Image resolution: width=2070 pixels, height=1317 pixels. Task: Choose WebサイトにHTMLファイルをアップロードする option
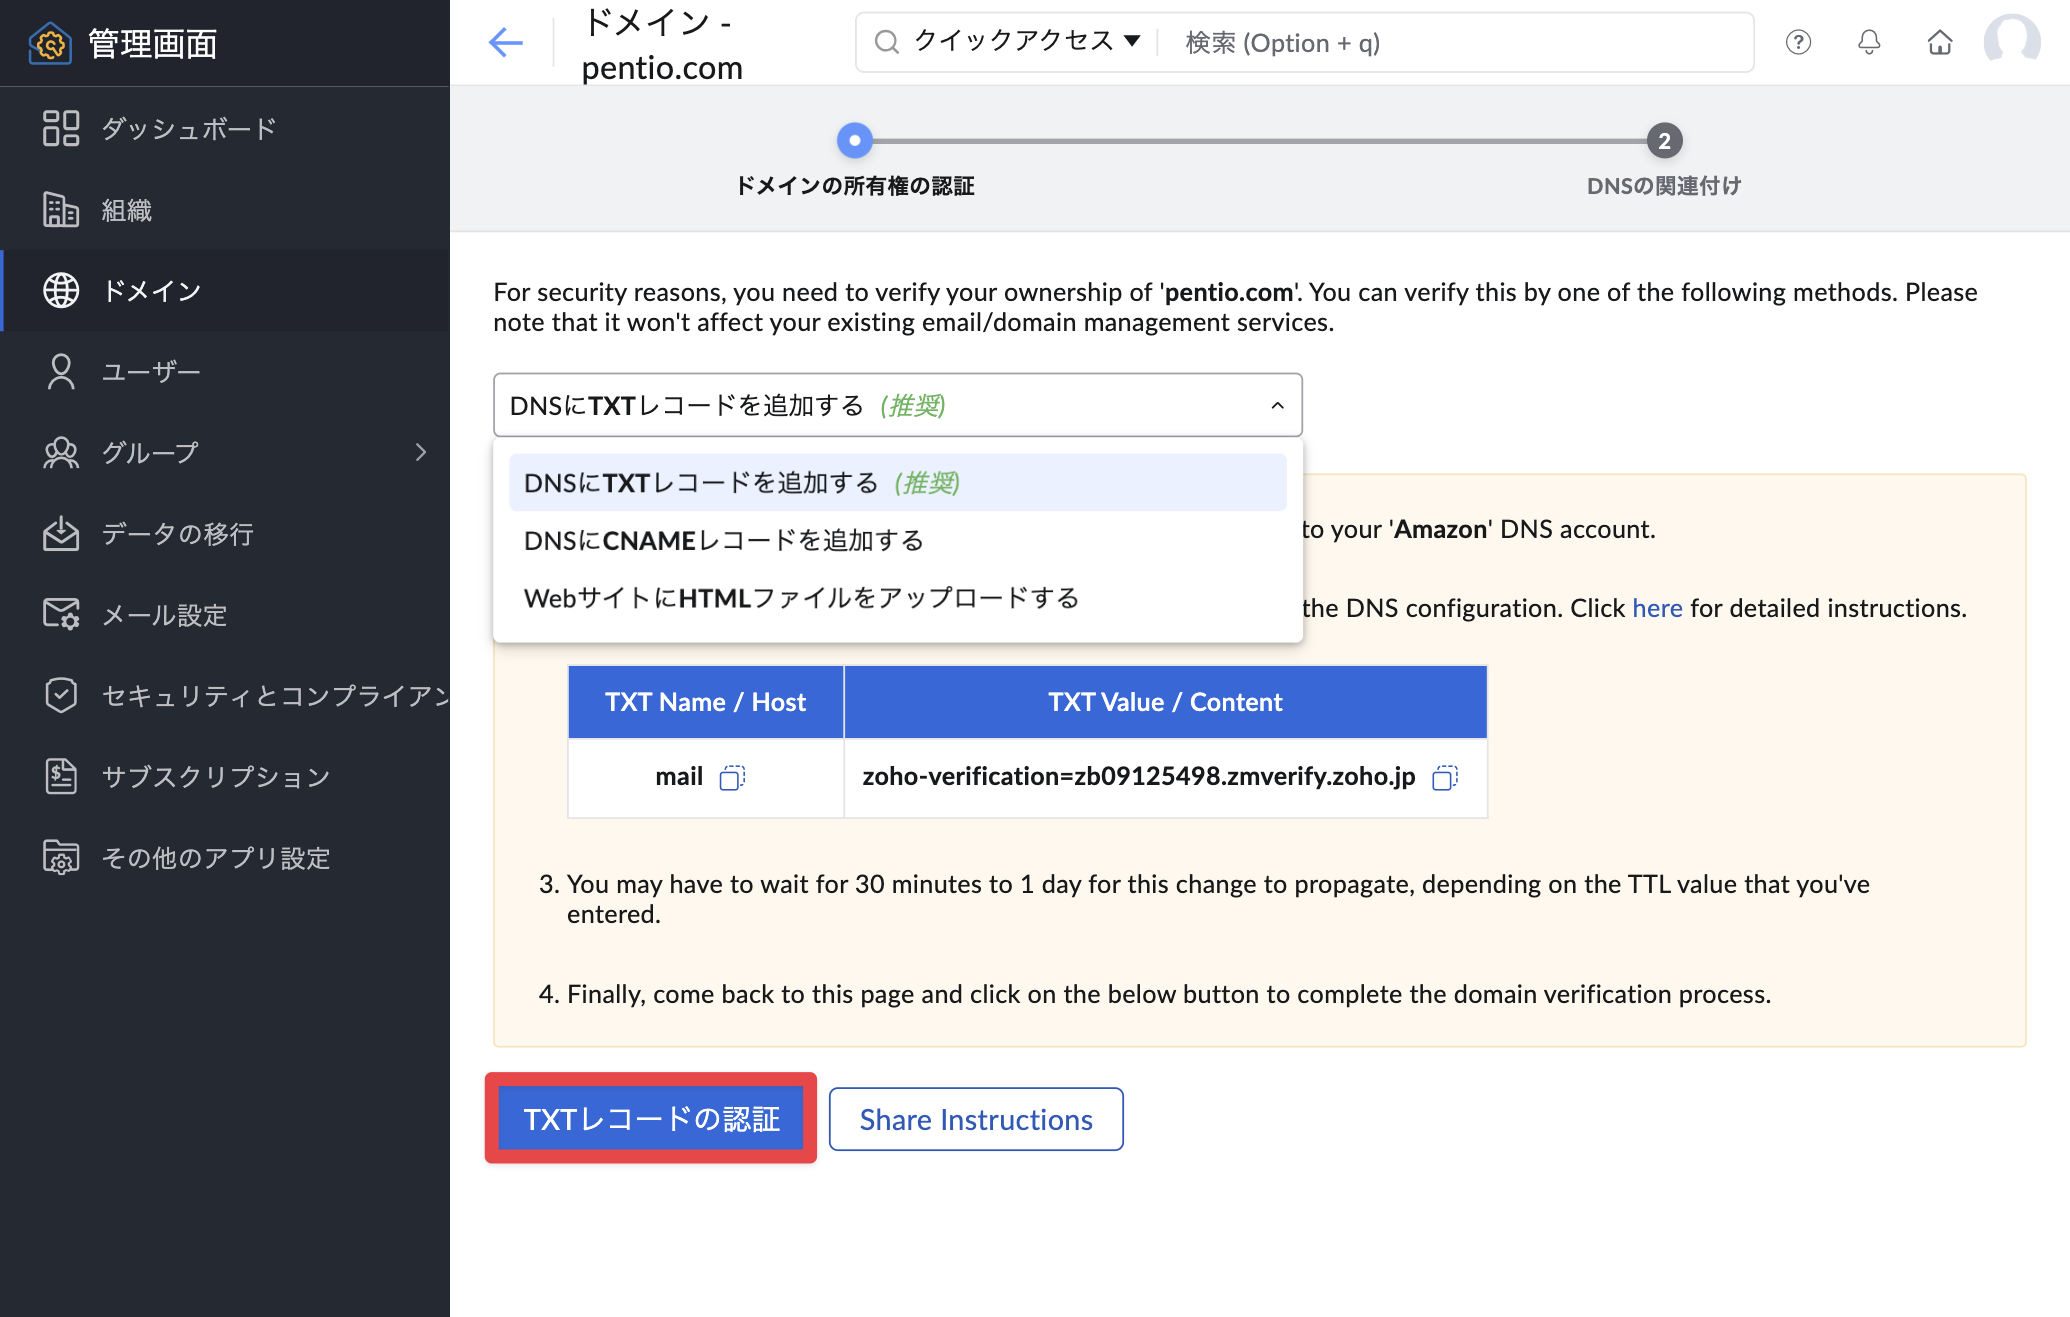click(x=898, y=598)
